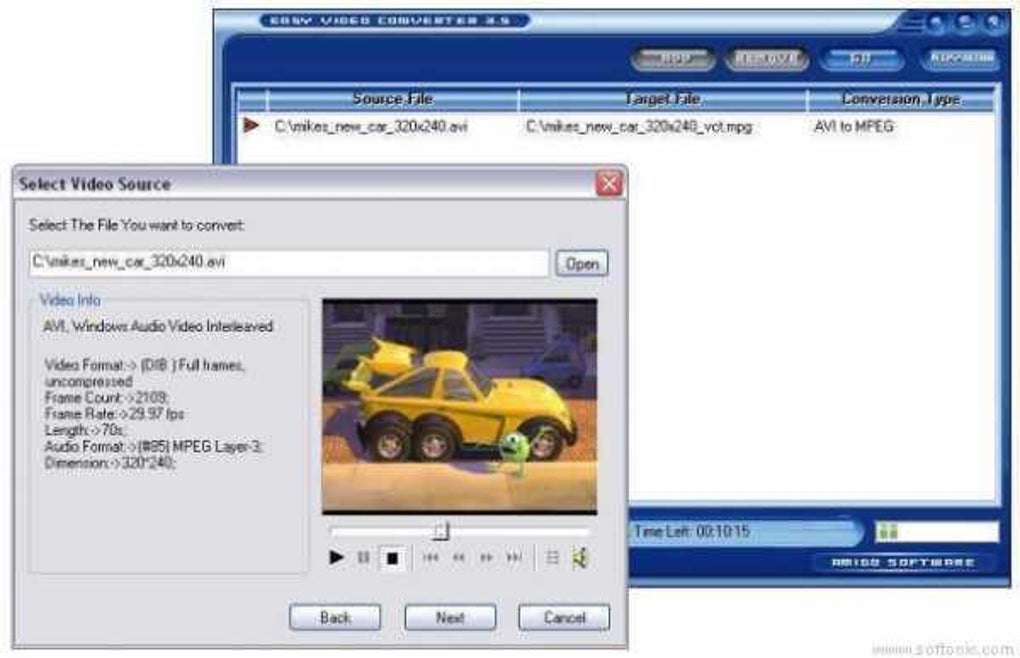
Task: Click the car video preview thumbnail
Action: point(459,406)
